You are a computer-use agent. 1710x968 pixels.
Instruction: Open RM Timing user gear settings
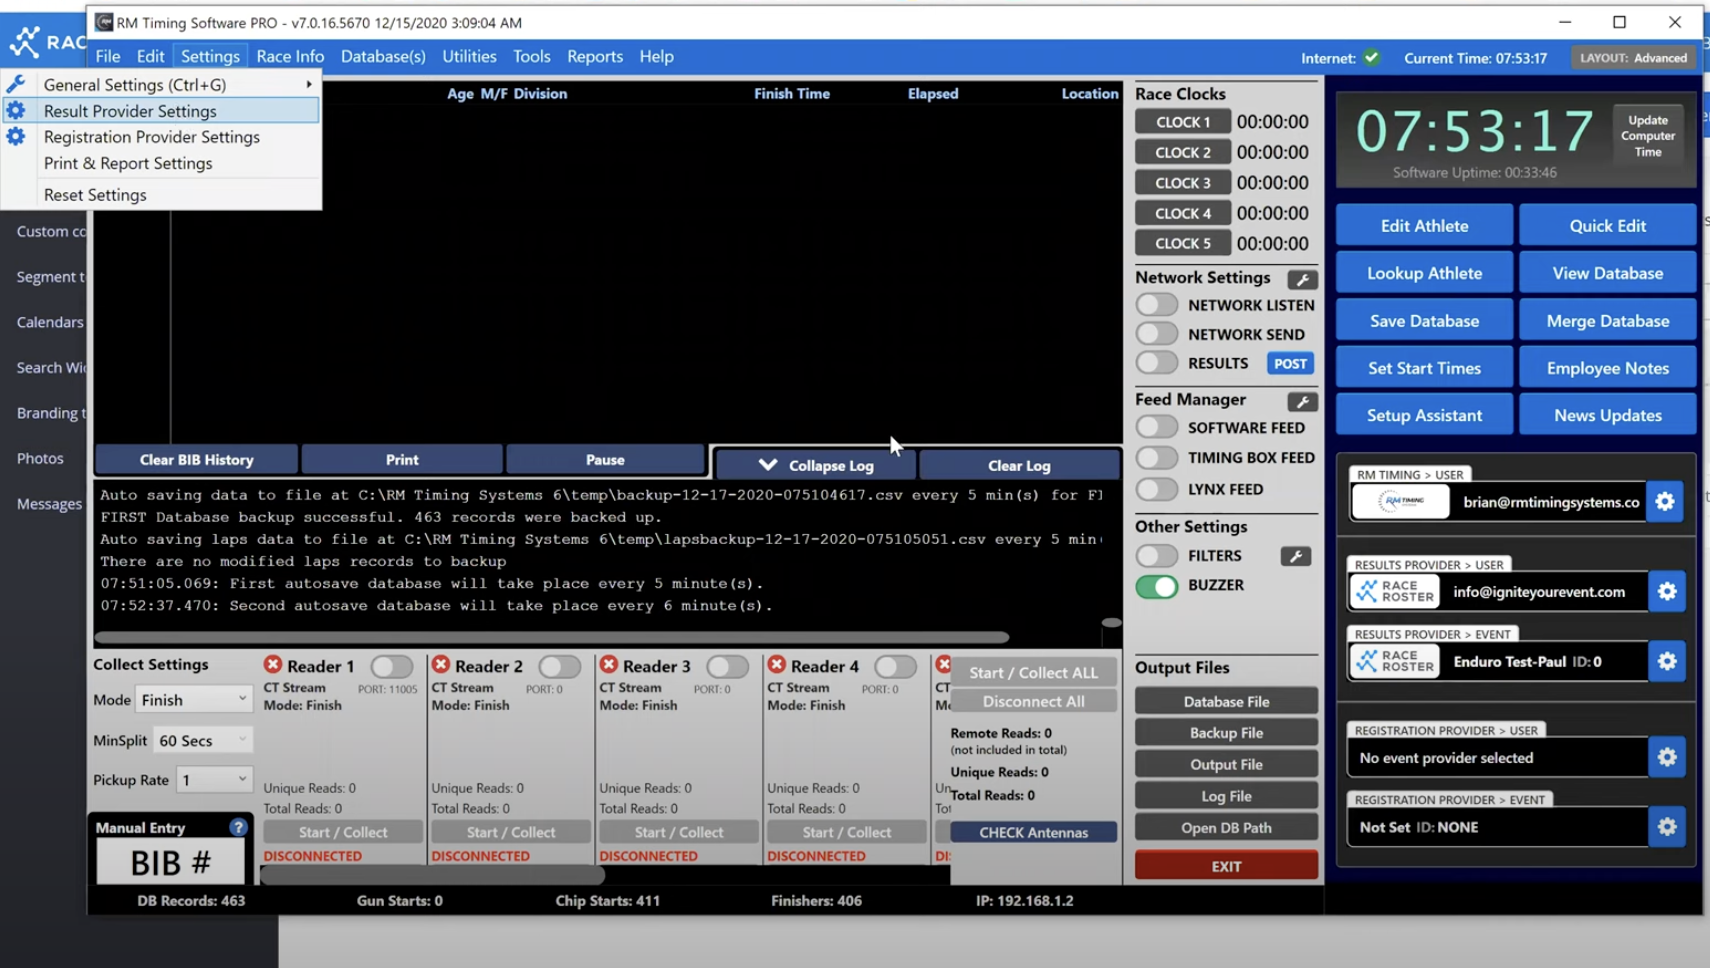pyautogui.click(x=1665, y=502)
